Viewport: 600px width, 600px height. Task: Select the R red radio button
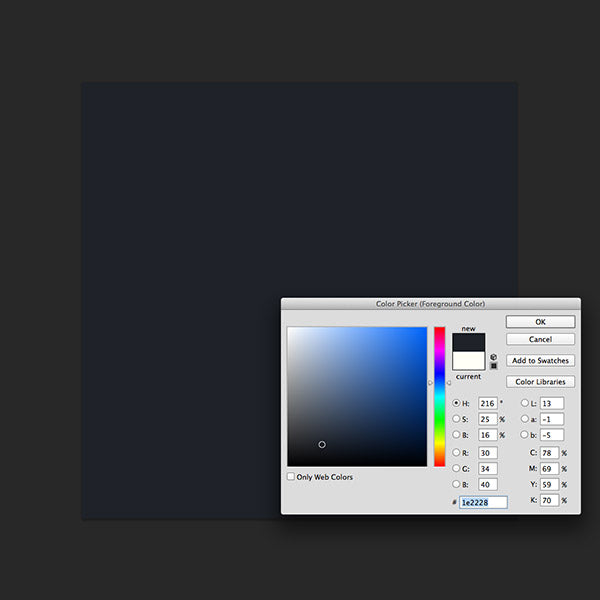point(456,452)
